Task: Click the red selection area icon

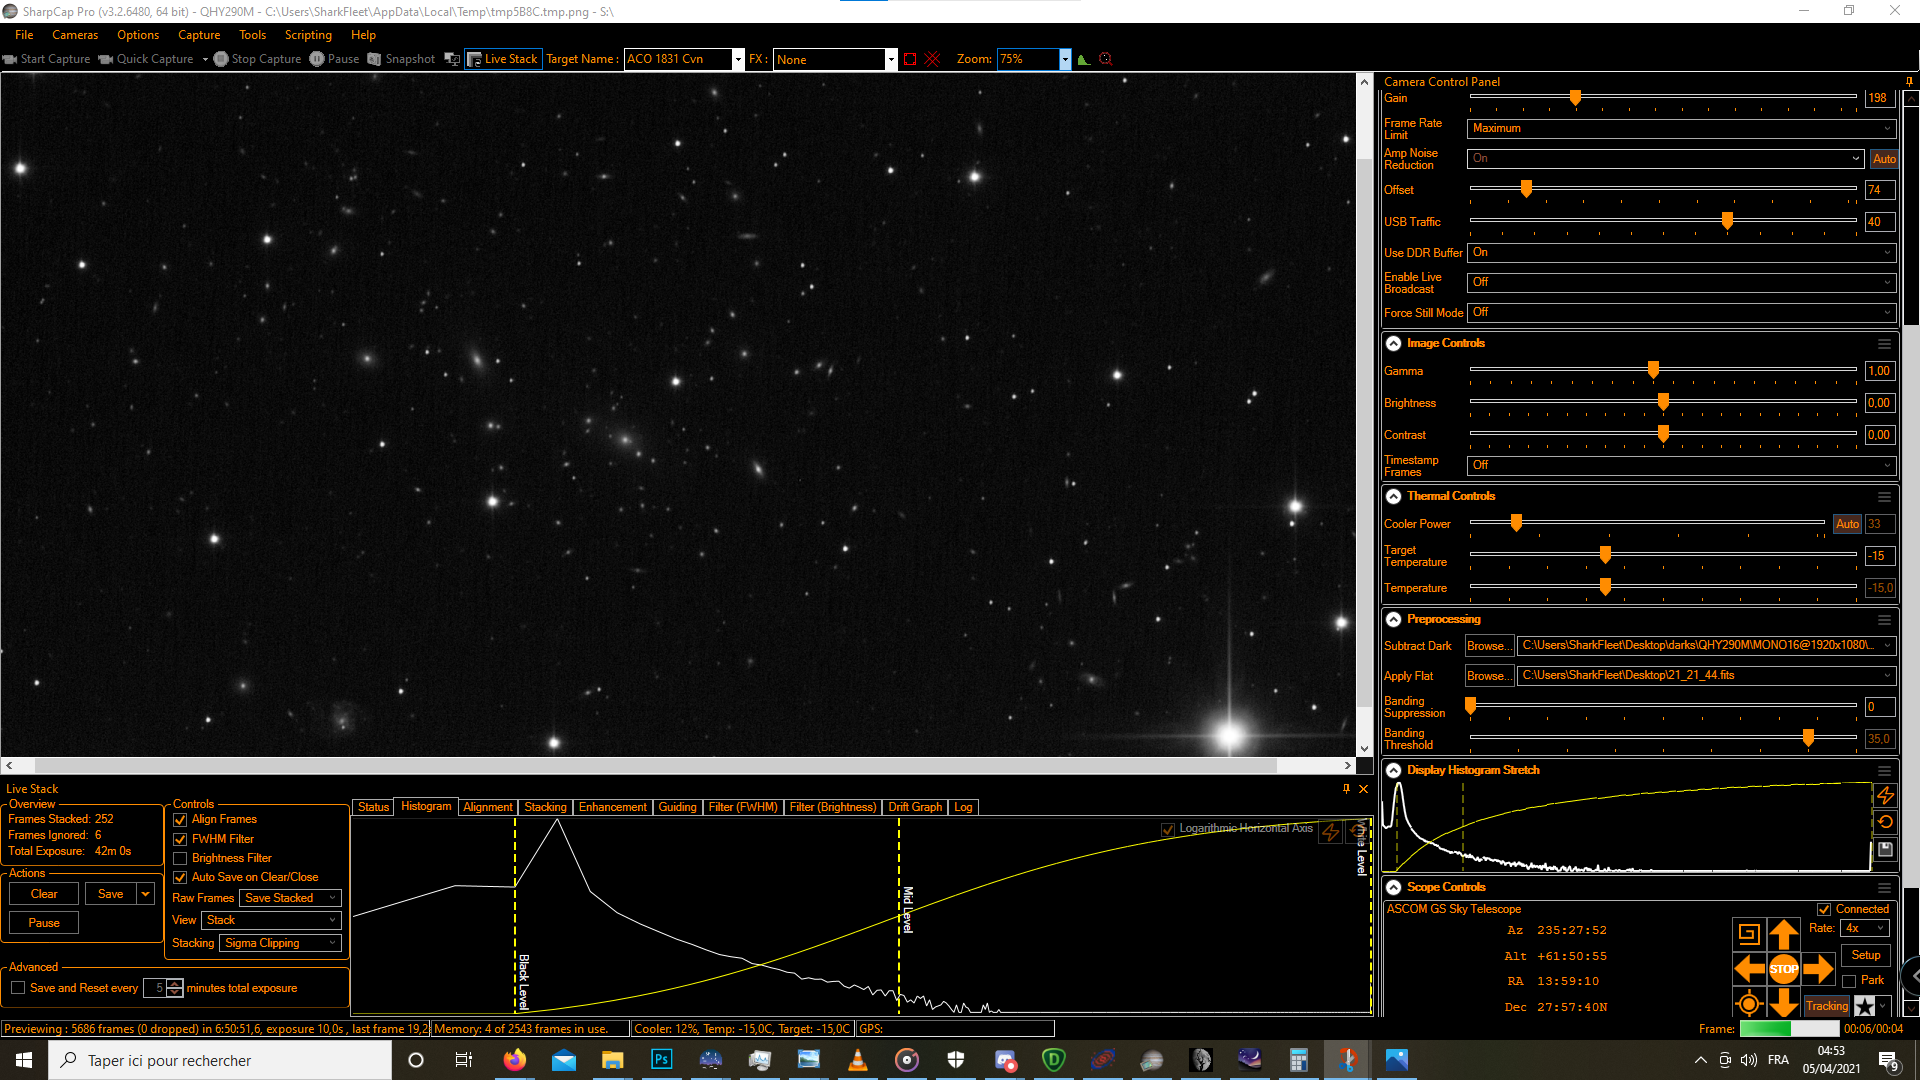Action: [910, 59]
